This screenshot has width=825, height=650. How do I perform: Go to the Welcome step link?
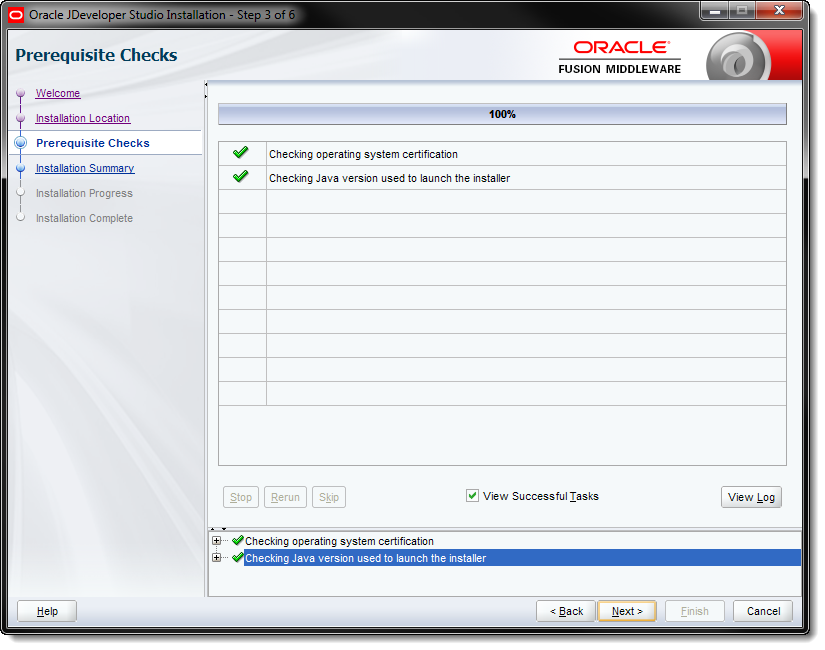click(x=58, y=93)
